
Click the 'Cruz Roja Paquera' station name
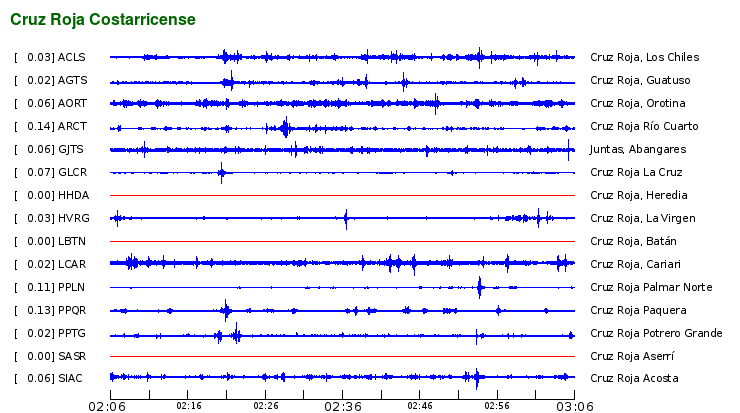638,311
